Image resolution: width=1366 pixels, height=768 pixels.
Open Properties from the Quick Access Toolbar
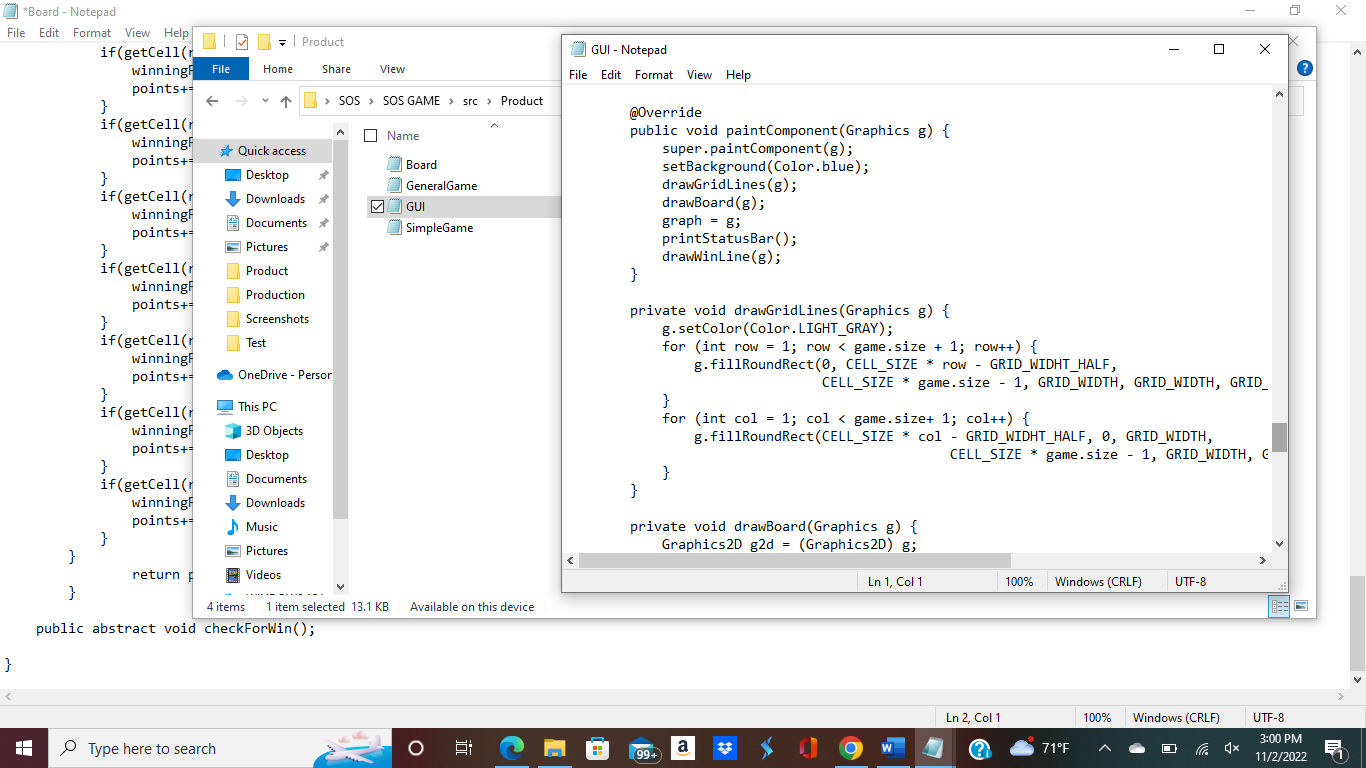point(240,42)
